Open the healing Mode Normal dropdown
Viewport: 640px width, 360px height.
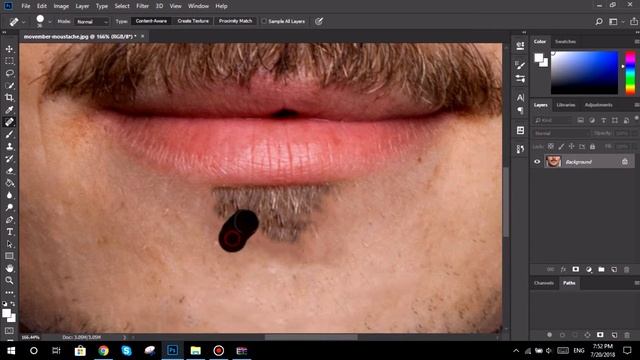point(92,22)
